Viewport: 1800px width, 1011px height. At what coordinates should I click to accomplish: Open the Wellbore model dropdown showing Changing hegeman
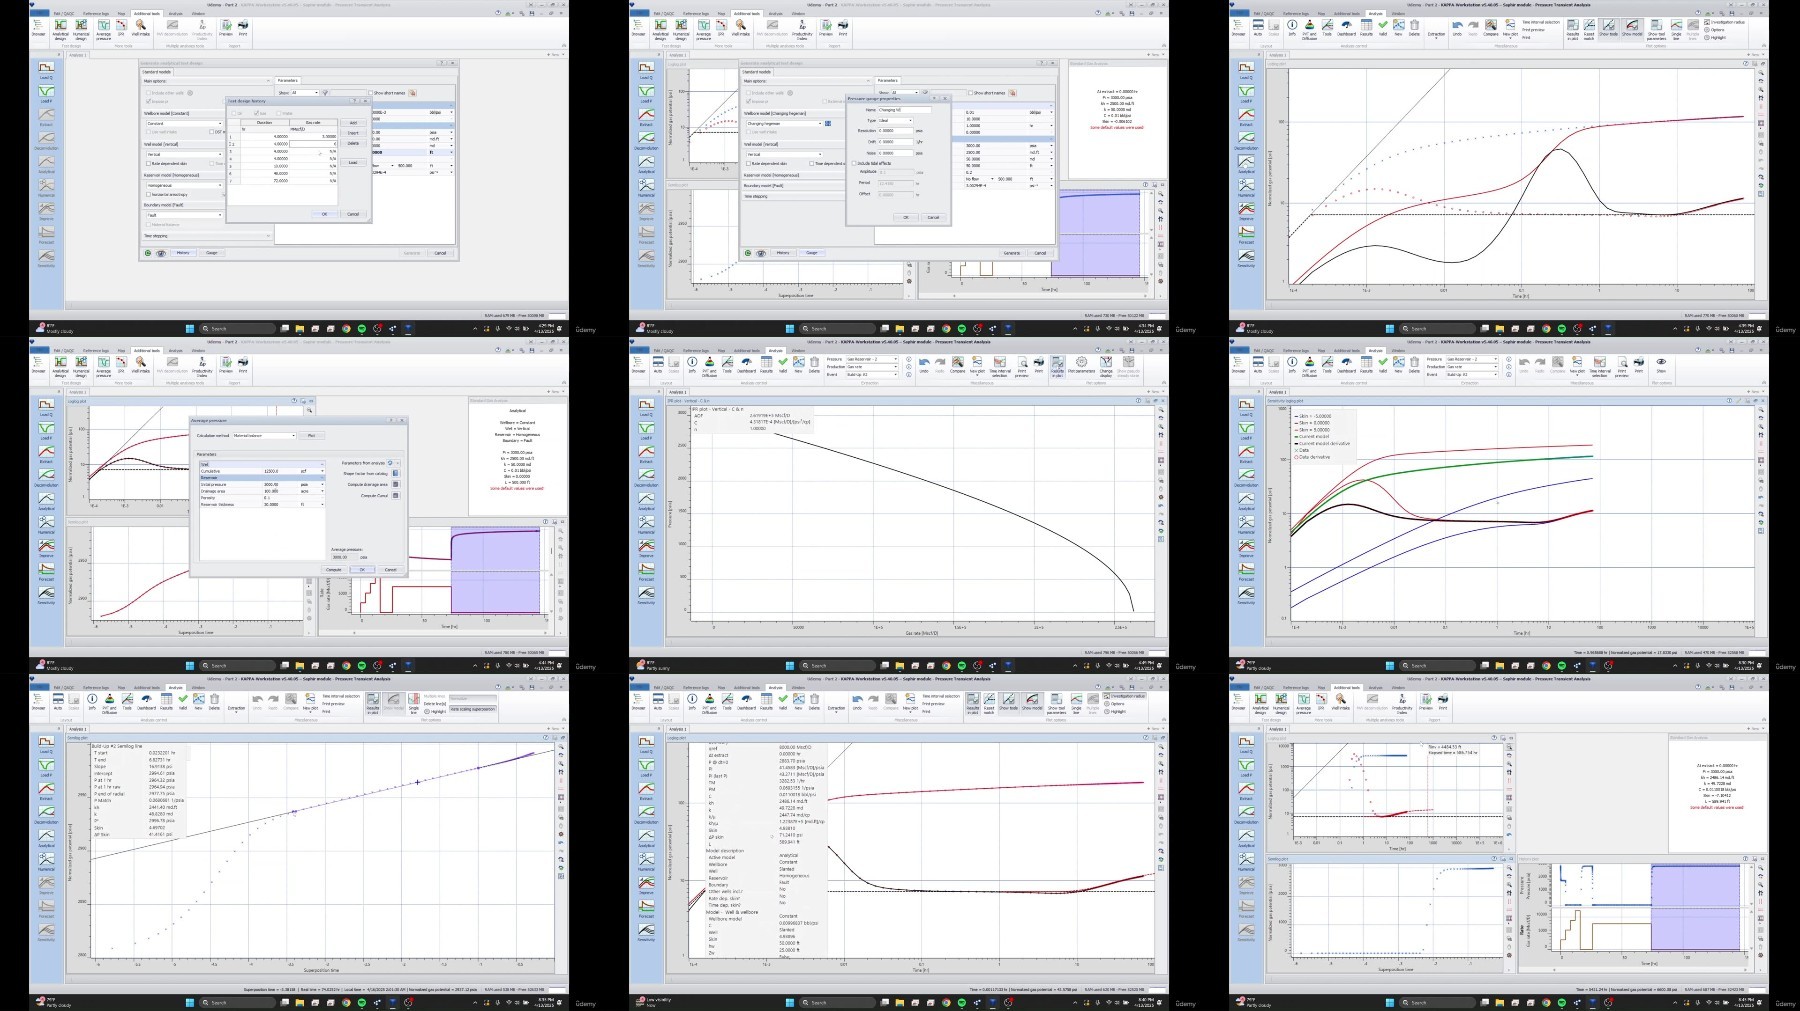[785, 124]
